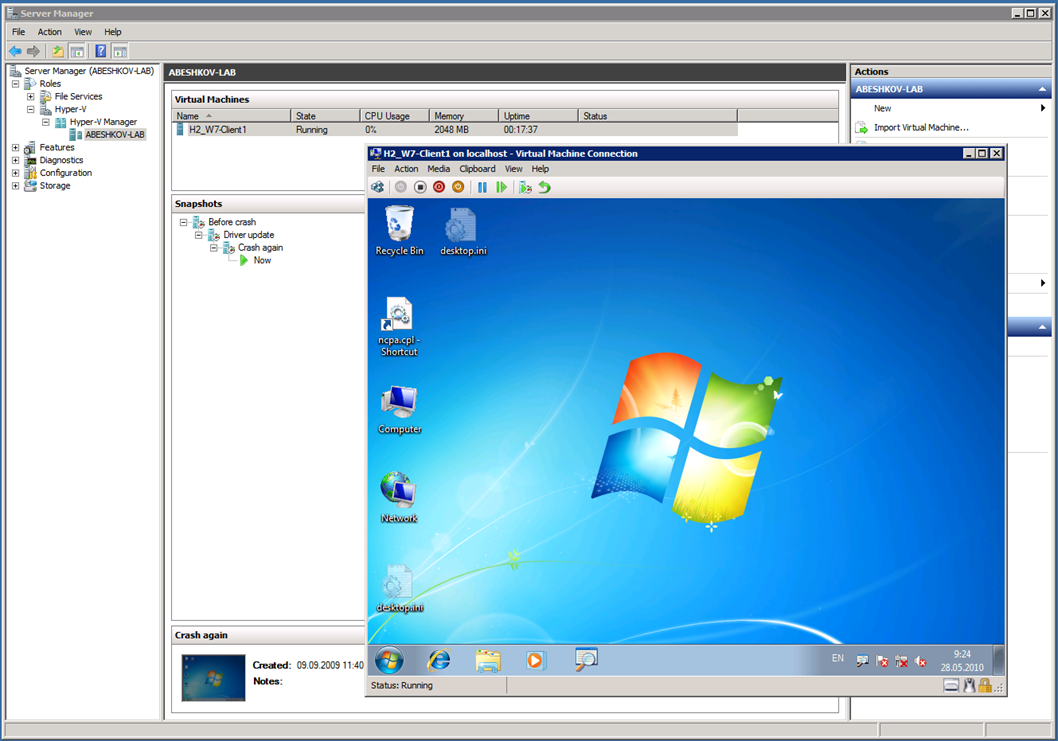Save VM state with the orange power icon
Image resolution: width=1058 pixels, height=741 pixels.
(458, 187)
